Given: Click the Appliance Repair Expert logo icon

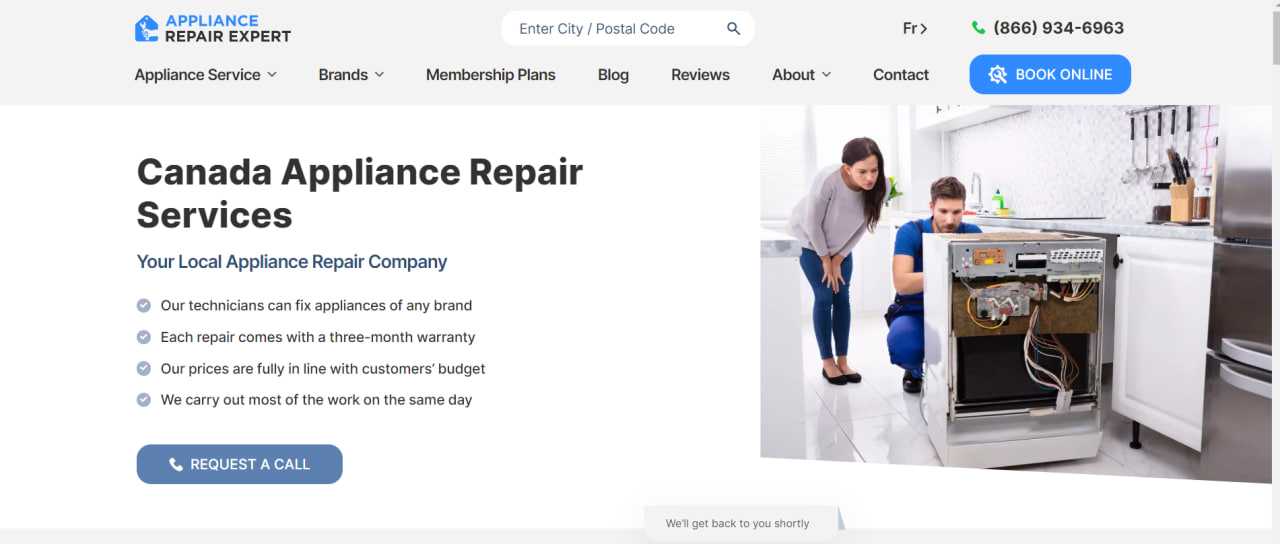Looking at the screenshot, I should [x=147, y=28].
